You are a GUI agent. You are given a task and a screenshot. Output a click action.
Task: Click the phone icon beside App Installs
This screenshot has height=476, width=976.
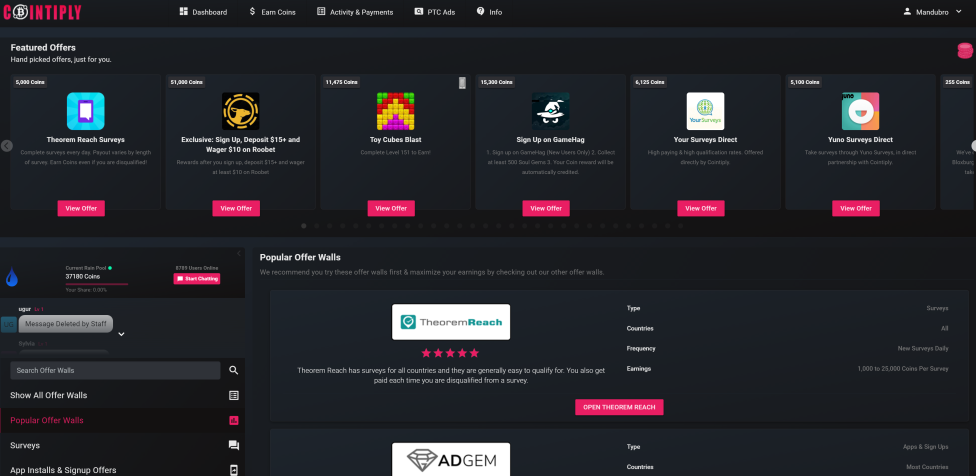pyautogui.click(x=234, y=470)
